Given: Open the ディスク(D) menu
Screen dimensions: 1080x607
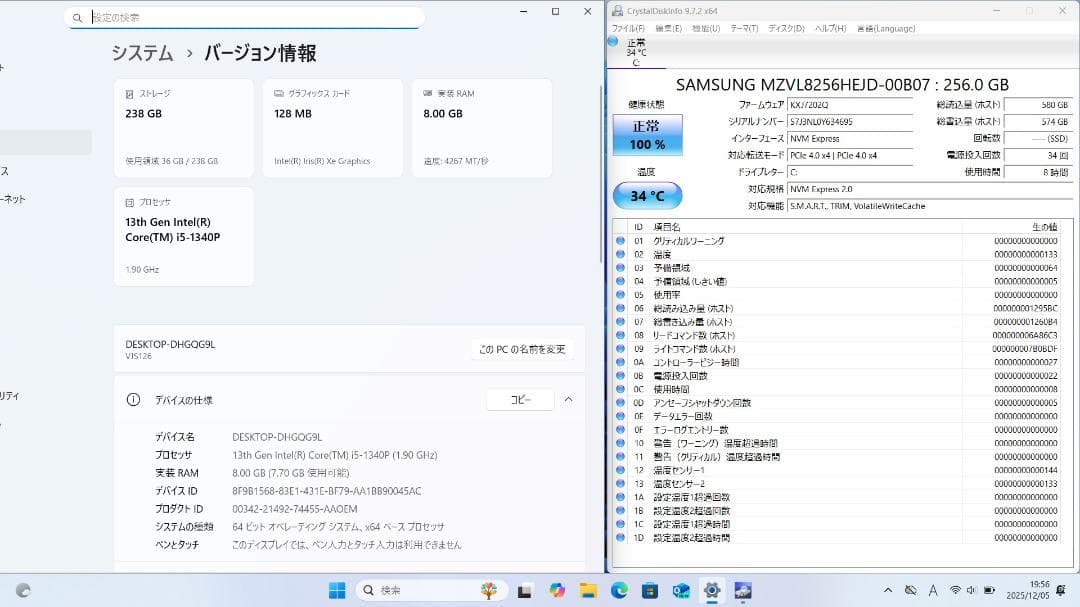Looking at the screenshot, I should 787,28.
